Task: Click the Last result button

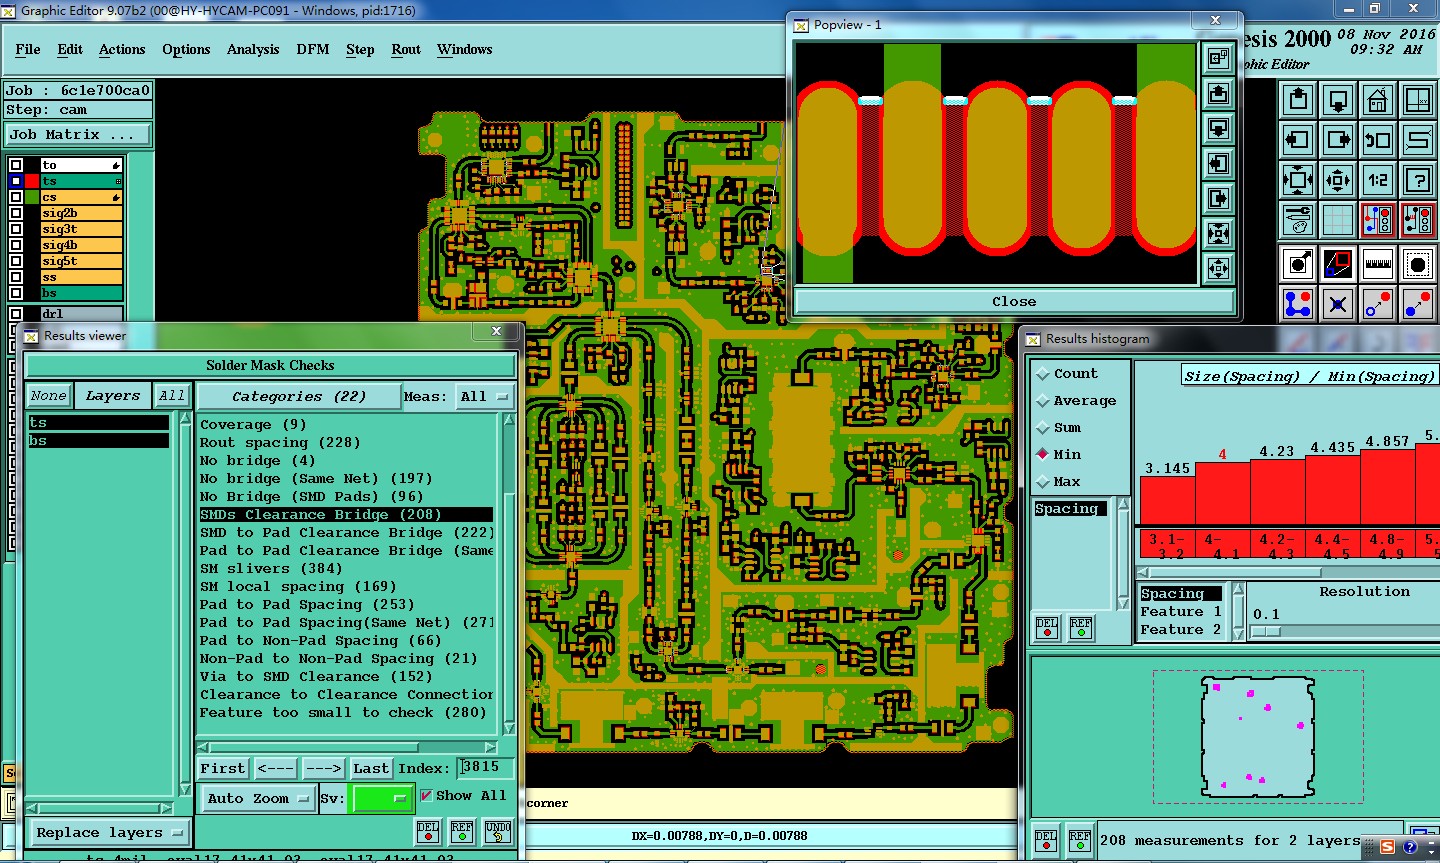Action: 371,768
